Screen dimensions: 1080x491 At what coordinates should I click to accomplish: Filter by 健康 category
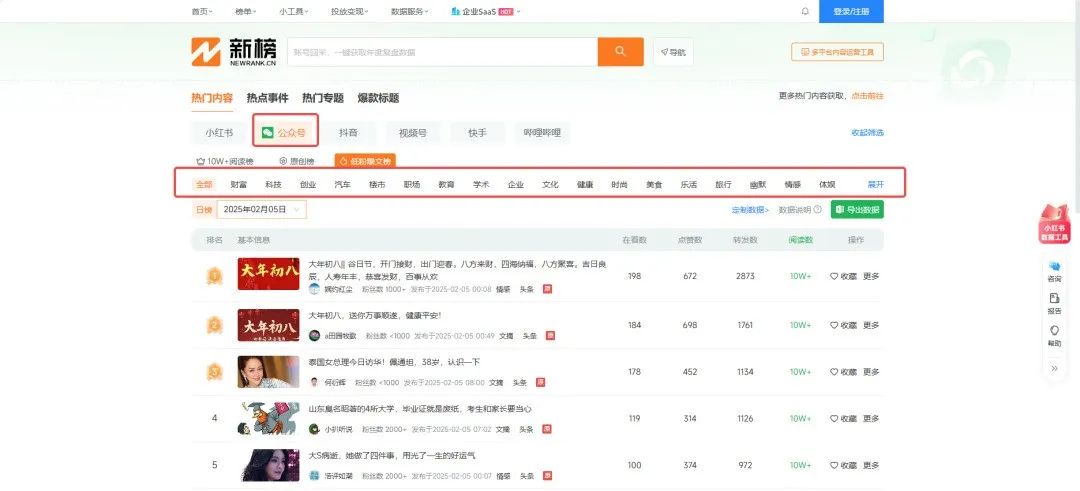coord(585,185)
